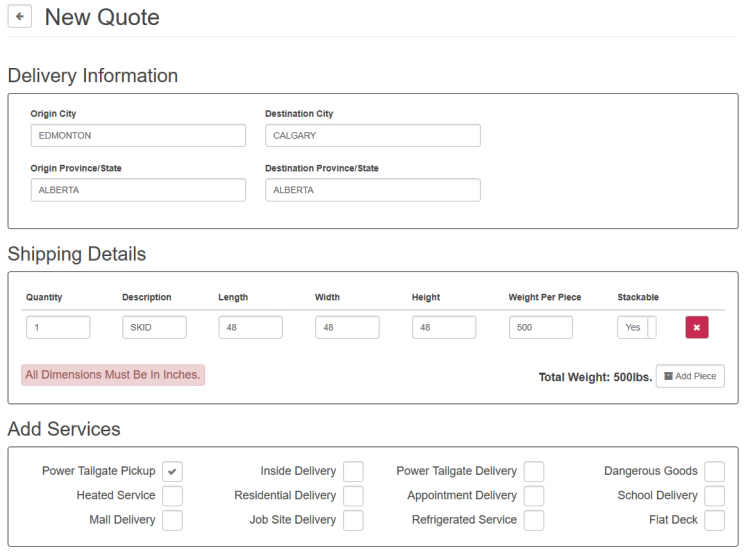Mark shipment as Dangerous Goods
Screen dimensions: 750x555
click(714, 471)
